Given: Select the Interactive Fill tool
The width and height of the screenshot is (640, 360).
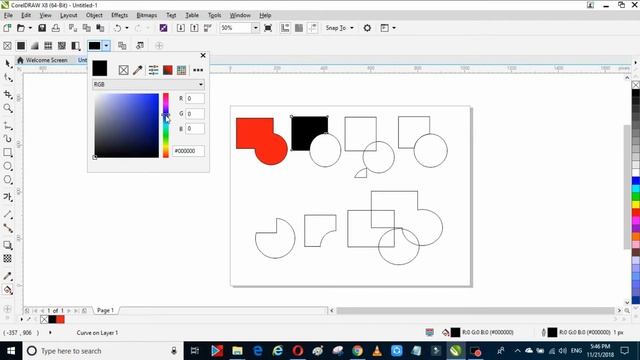Looking at the screenshot, I should 8,290.
